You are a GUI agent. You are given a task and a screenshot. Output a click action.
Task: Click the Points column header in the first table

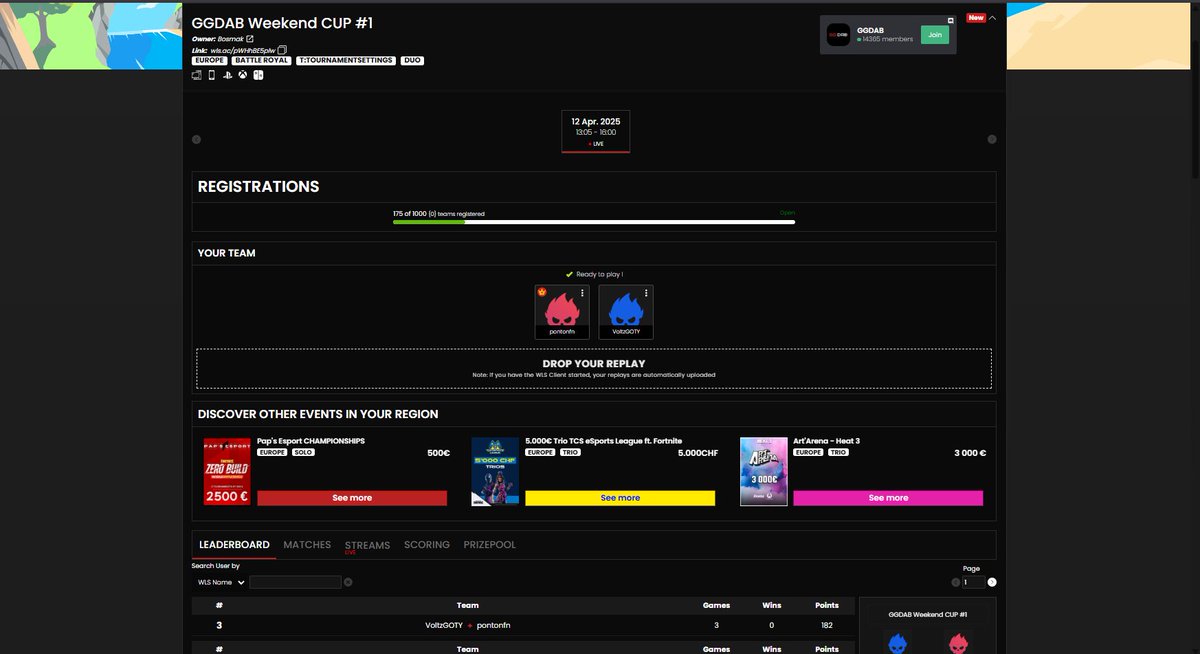coord(827,605)
